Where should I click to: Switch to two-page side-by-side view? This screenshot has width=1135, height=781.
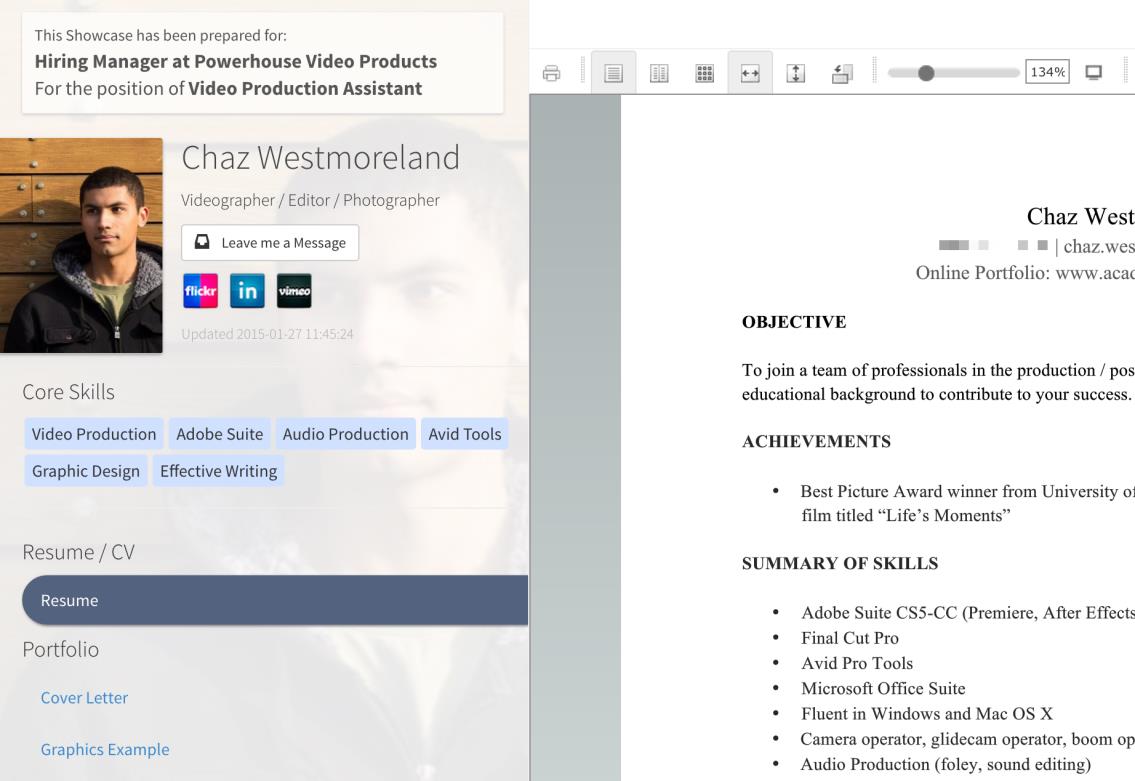pos(659,73)
